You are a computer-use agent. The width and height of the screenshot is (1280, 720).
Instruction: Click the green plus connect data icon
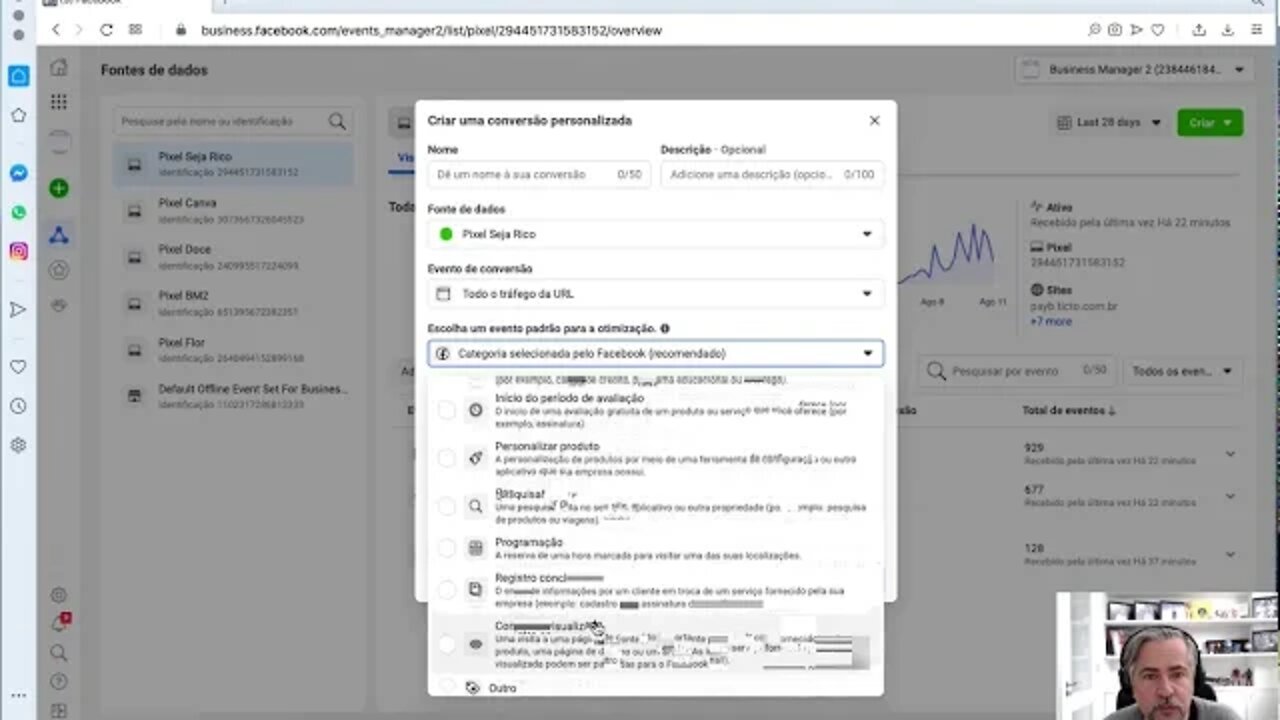pos(59,188)
